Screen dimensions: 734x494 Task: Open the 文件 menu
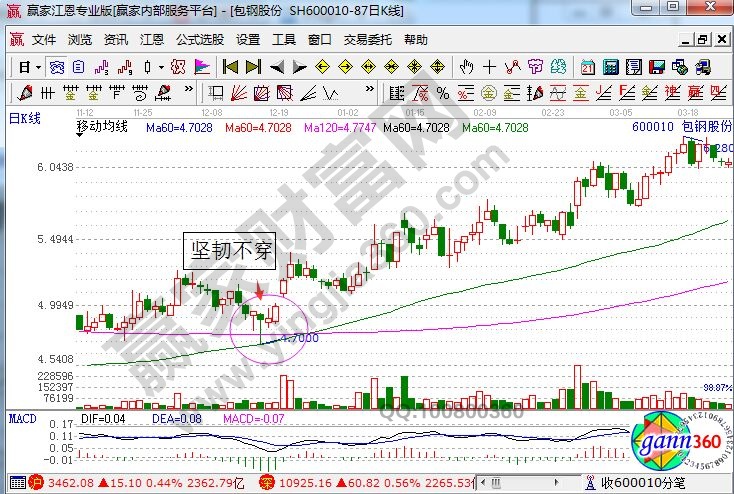tap(44, 40)
